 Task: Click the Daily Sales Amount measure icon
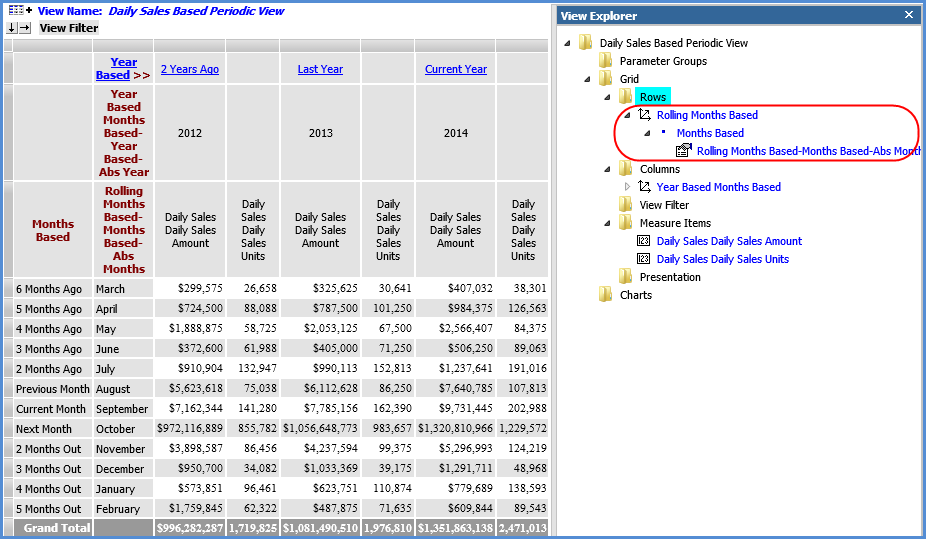tap(645, 241)
